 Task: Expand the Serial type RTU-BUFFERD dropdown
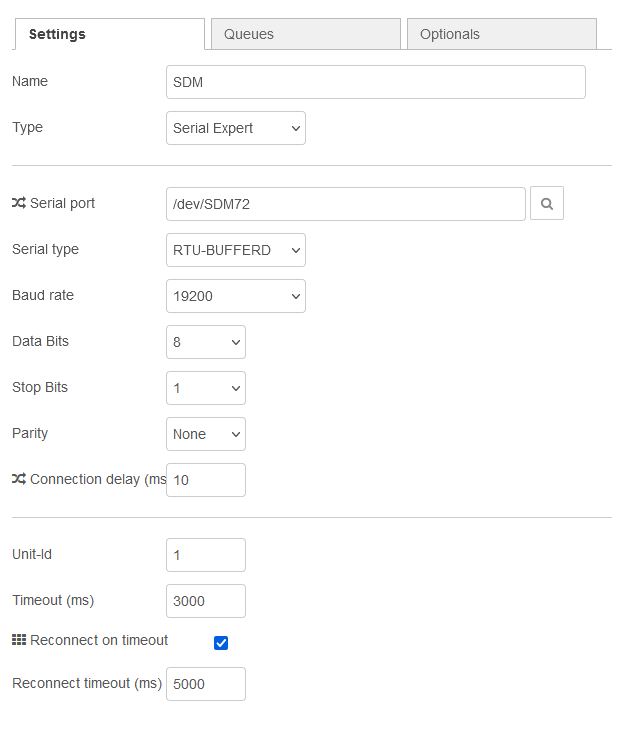click(236, 250)
